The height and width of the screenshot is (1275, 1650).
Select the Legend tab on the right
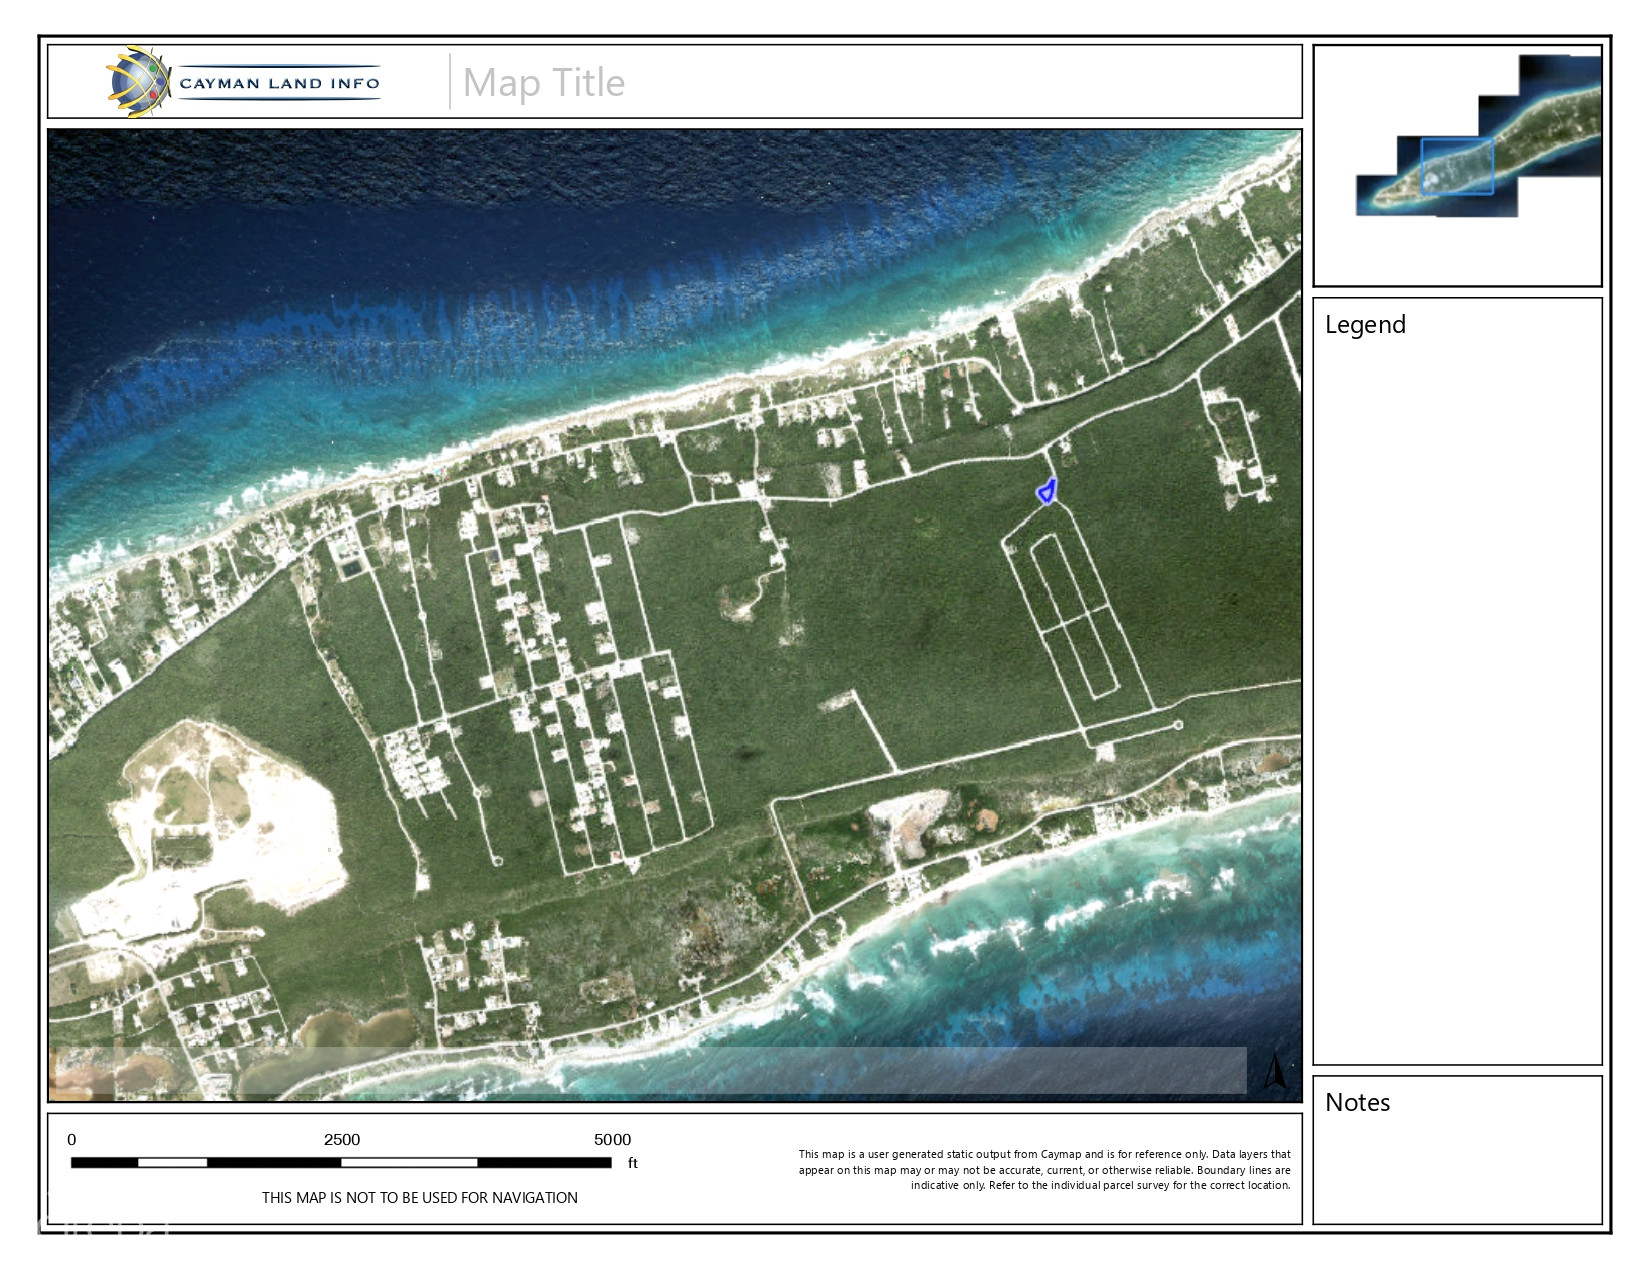(1365, 324)
